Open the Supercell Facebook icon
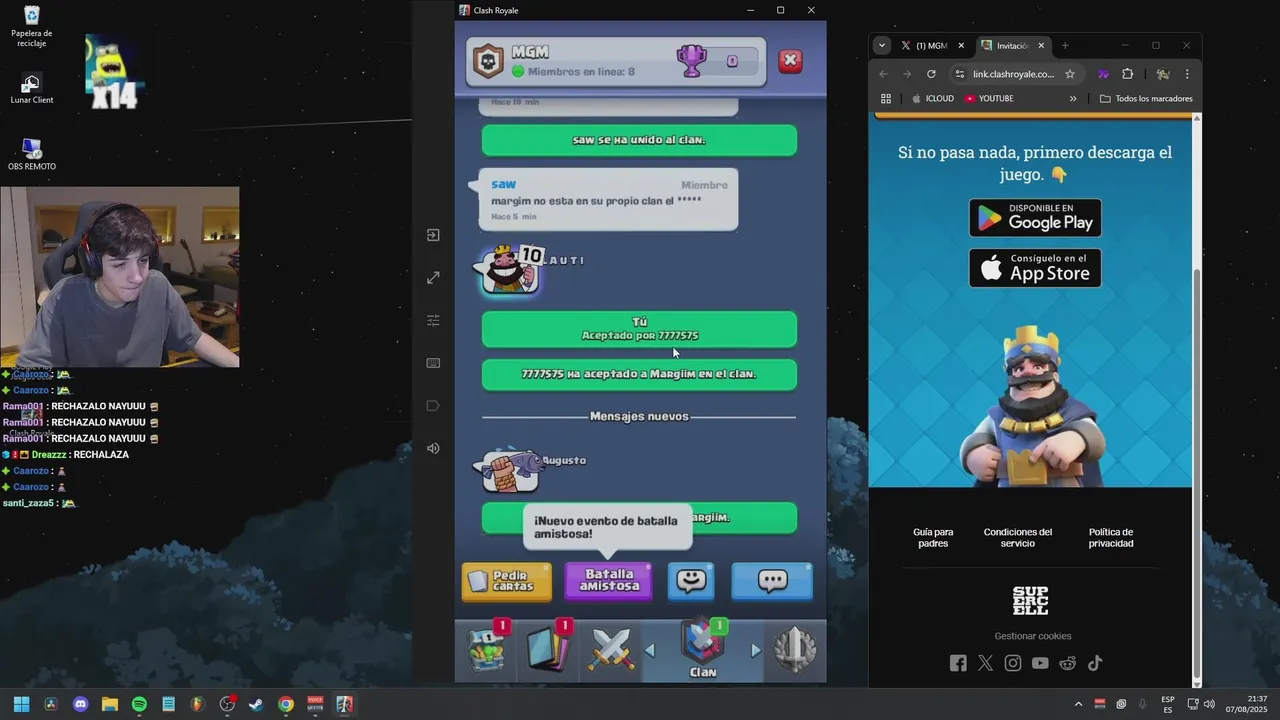 pyautogui.click(x=958, y=663)
